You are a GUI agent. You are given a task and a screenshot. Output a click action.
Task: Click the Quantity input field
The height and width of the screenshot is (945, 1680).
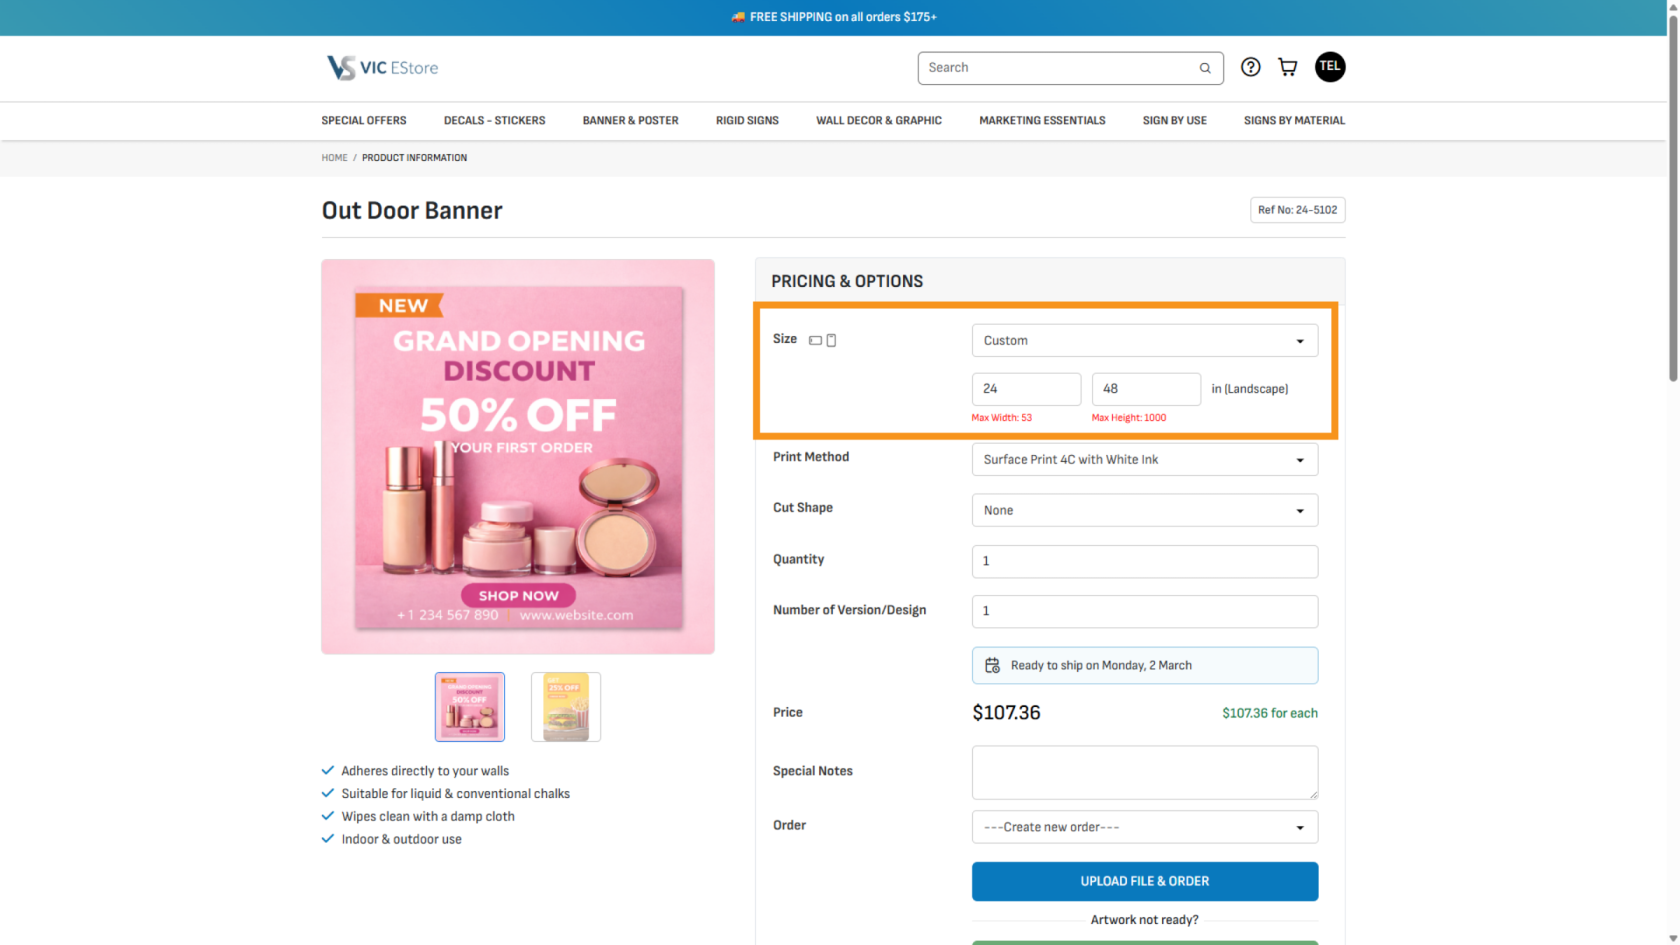tap(1144, 562)
